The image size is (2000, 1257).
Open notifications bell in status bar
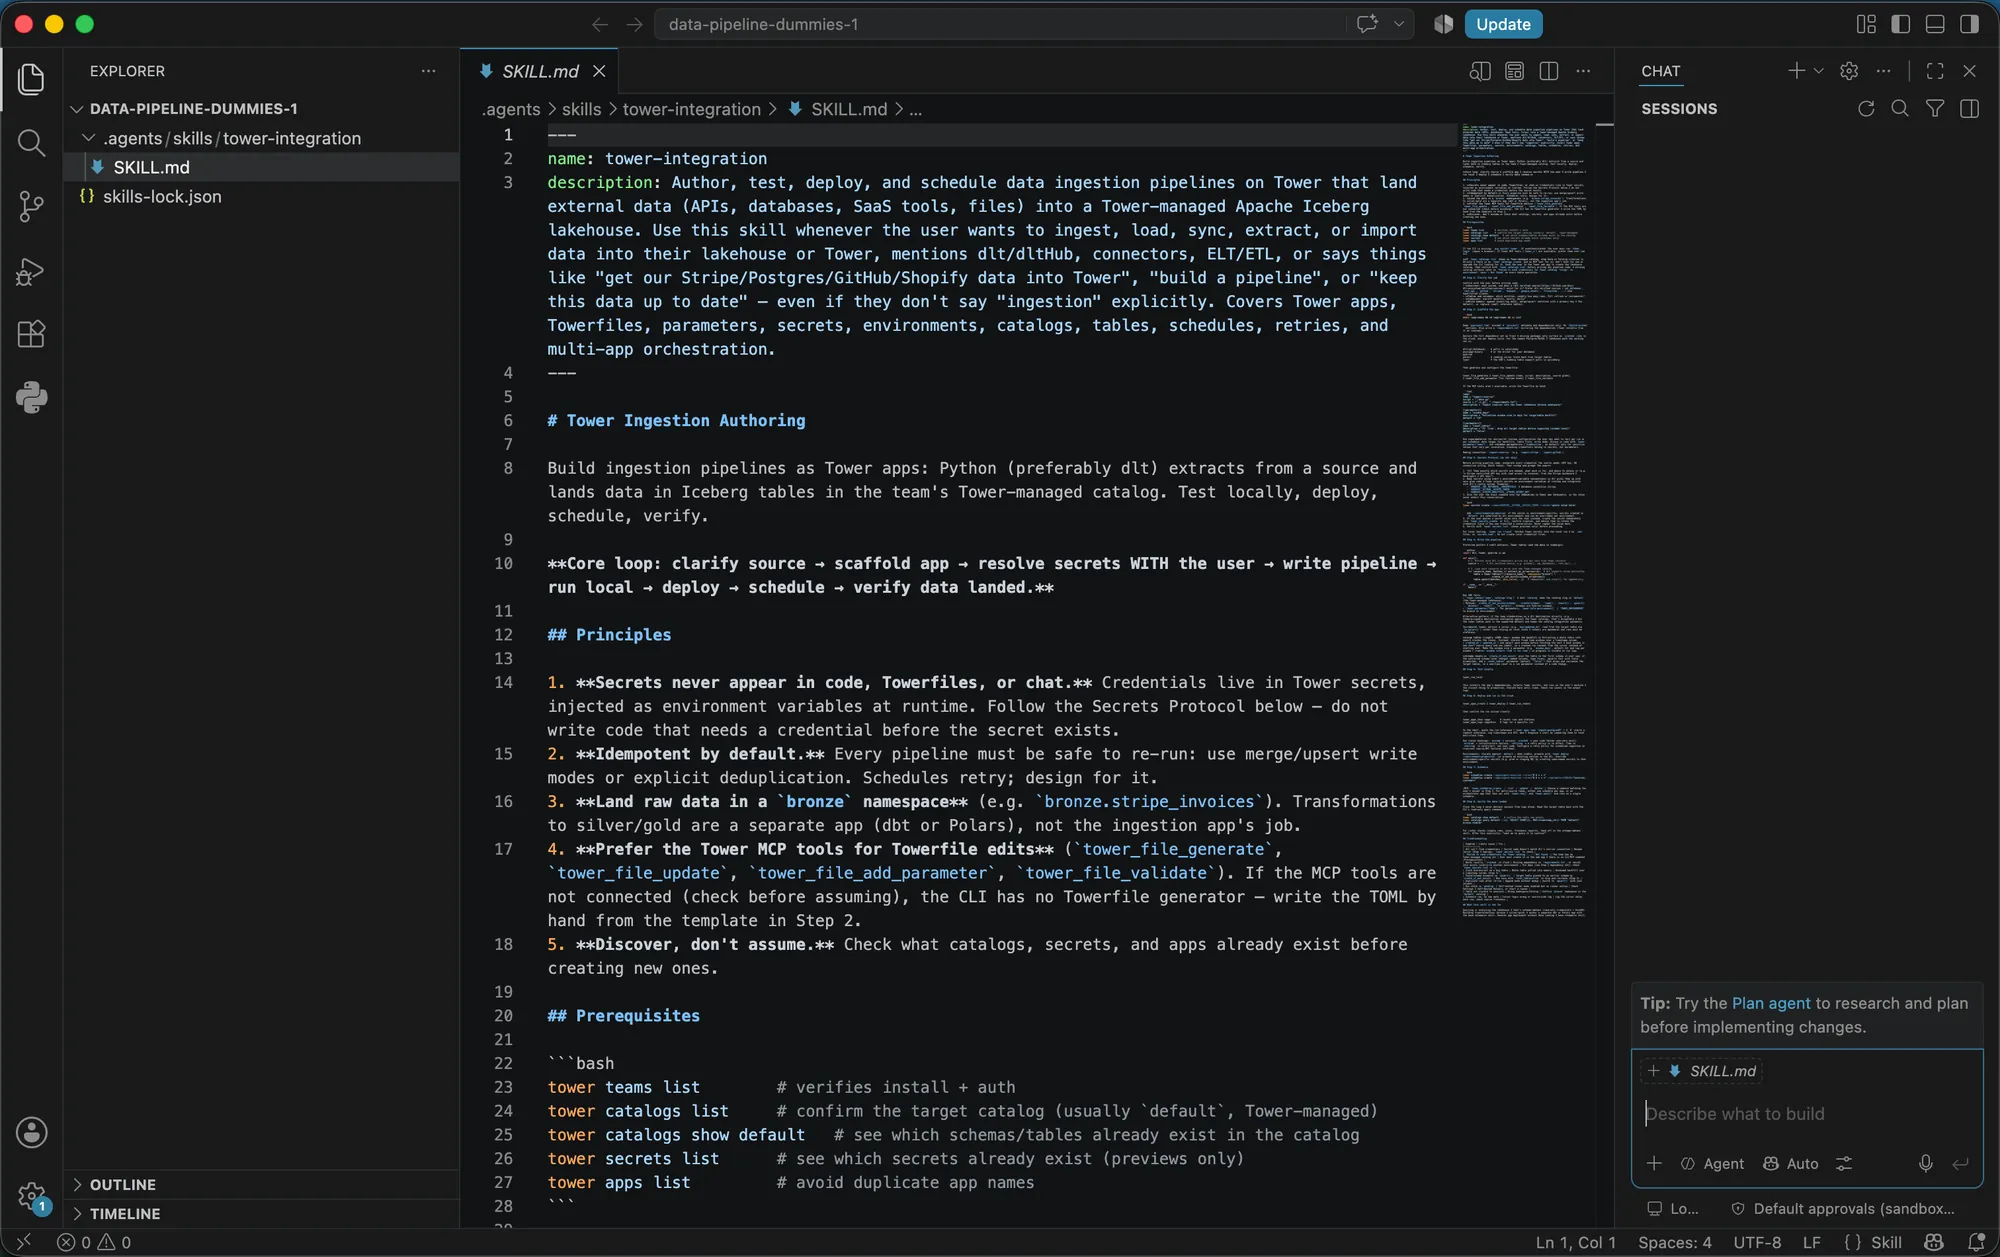click(x=1976, y=1242)
